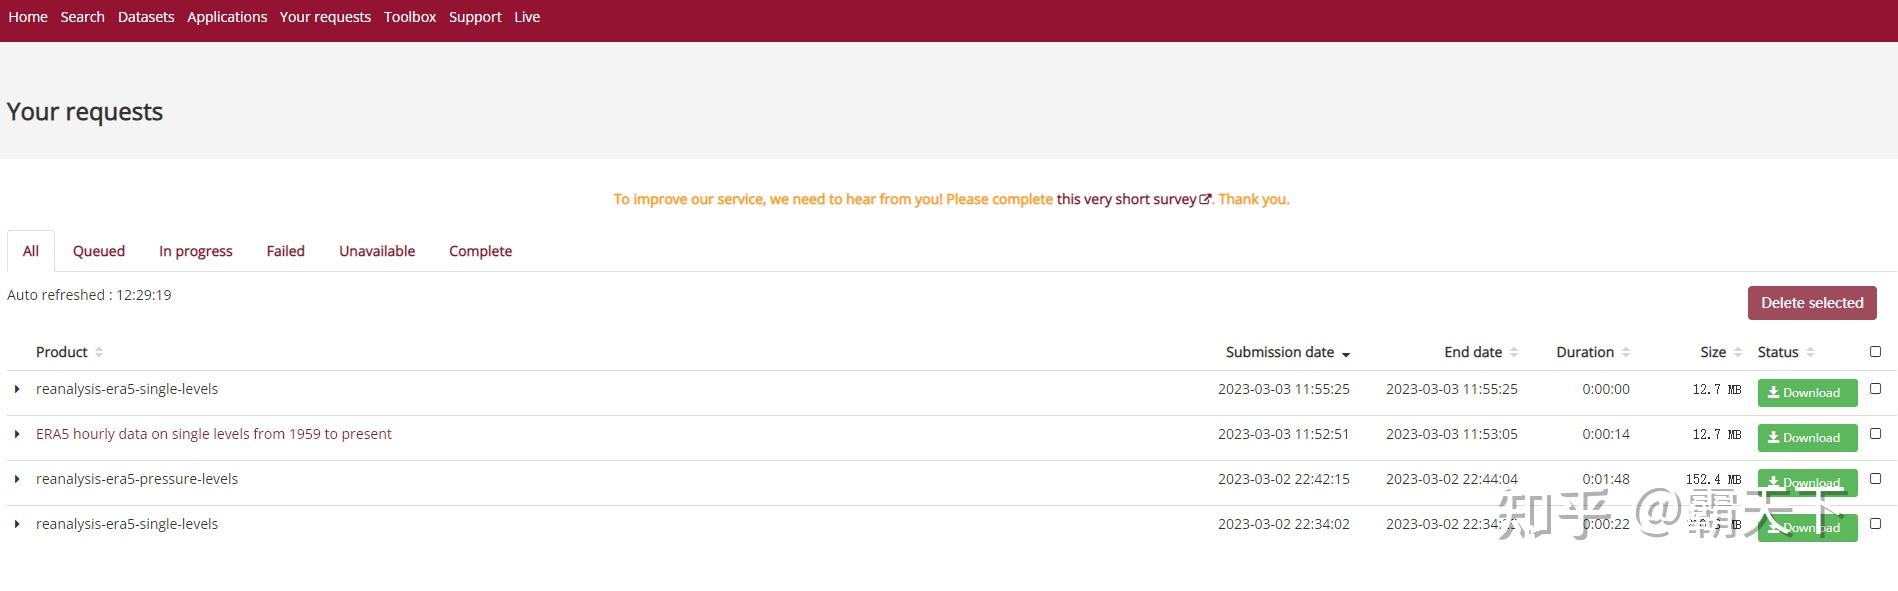Open ERA5 hourly data product link
1898x591 pixels.
213,434
